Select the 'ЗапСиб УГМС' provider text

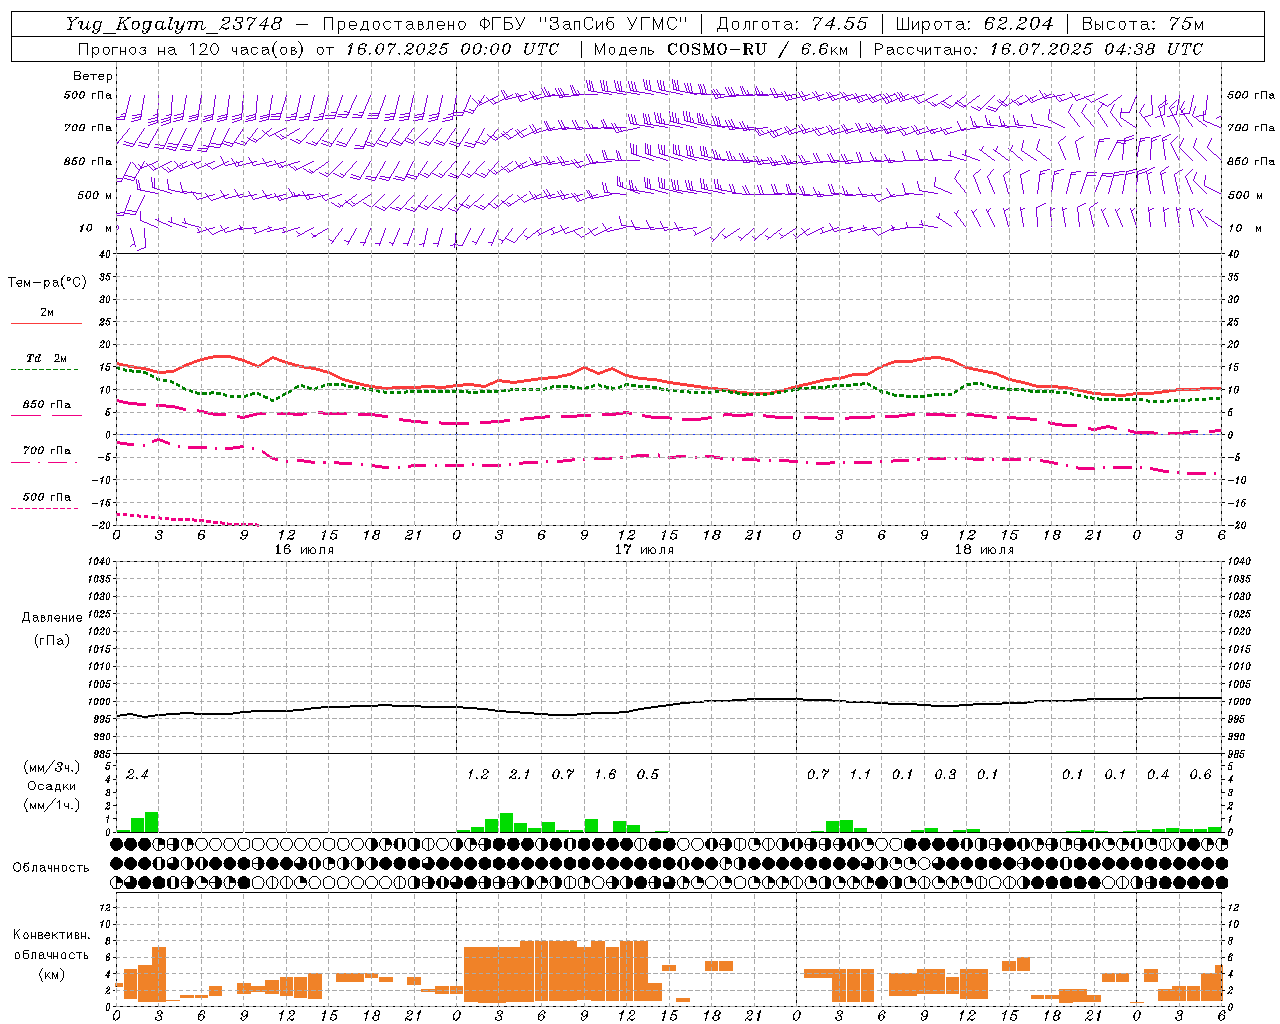[x=614, y=24]
